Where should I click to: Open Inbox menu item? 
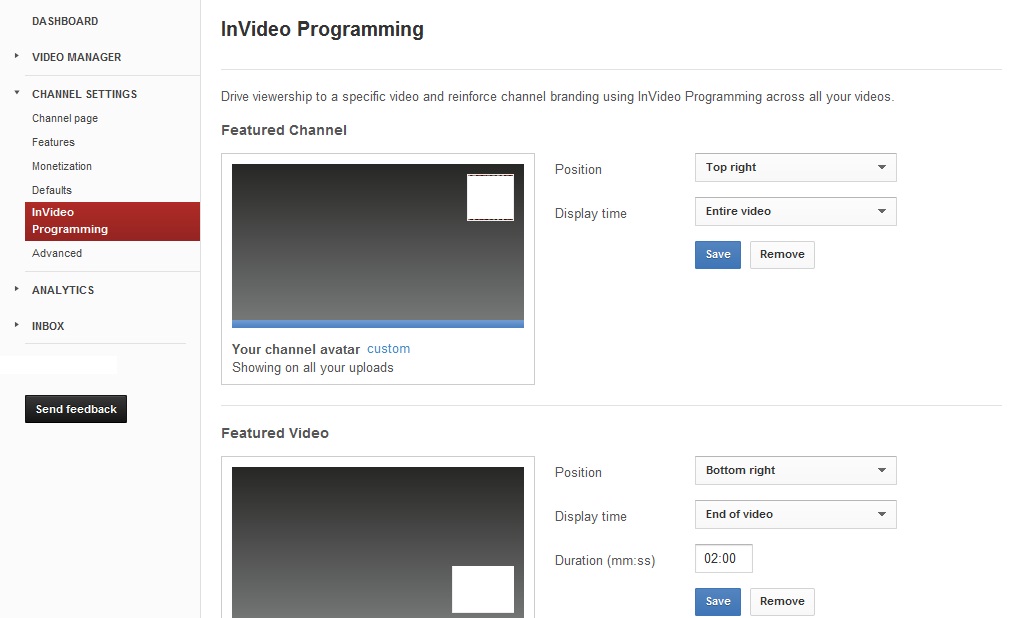[48, 326]
